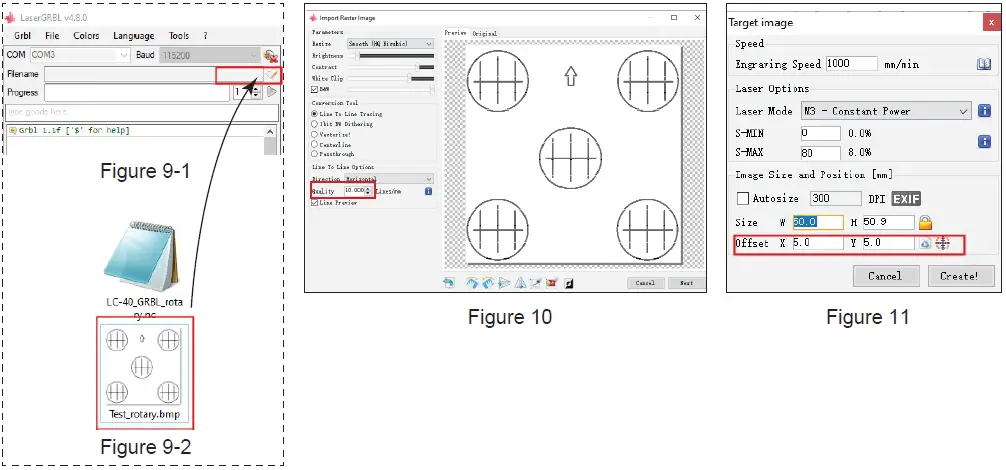Select the Passthrough radio button
1006x470 pixels.
click(x=314, y=154)
